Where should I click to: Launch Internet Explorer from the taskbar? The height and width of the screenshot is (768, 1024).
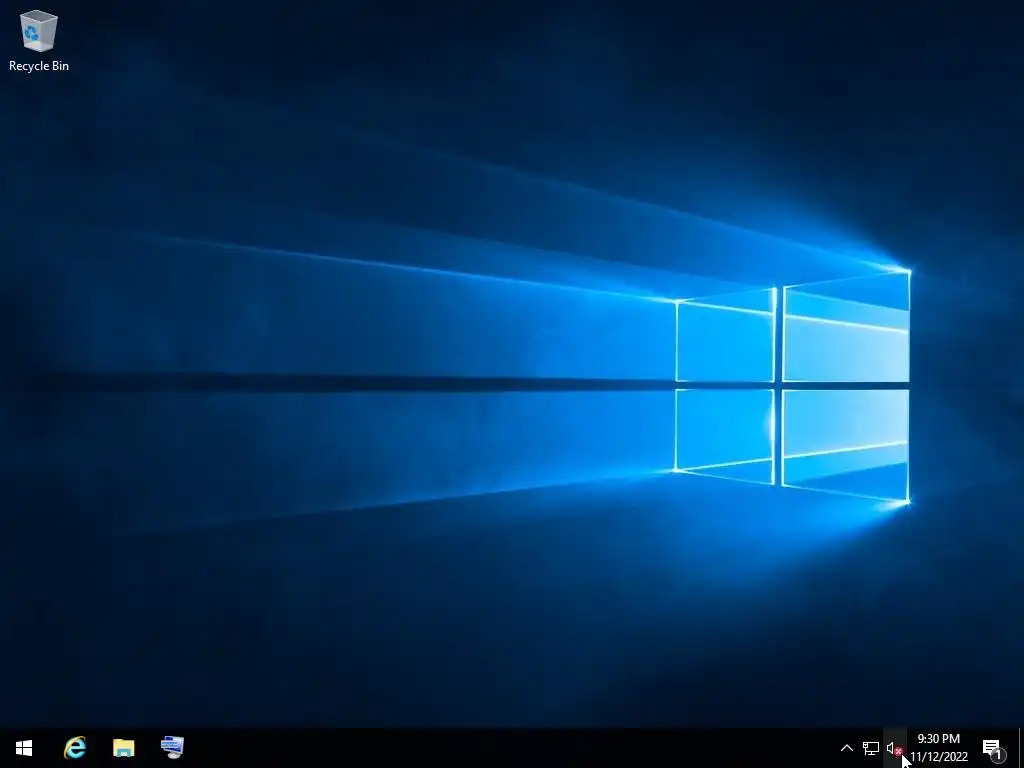(x=75, y=748)
